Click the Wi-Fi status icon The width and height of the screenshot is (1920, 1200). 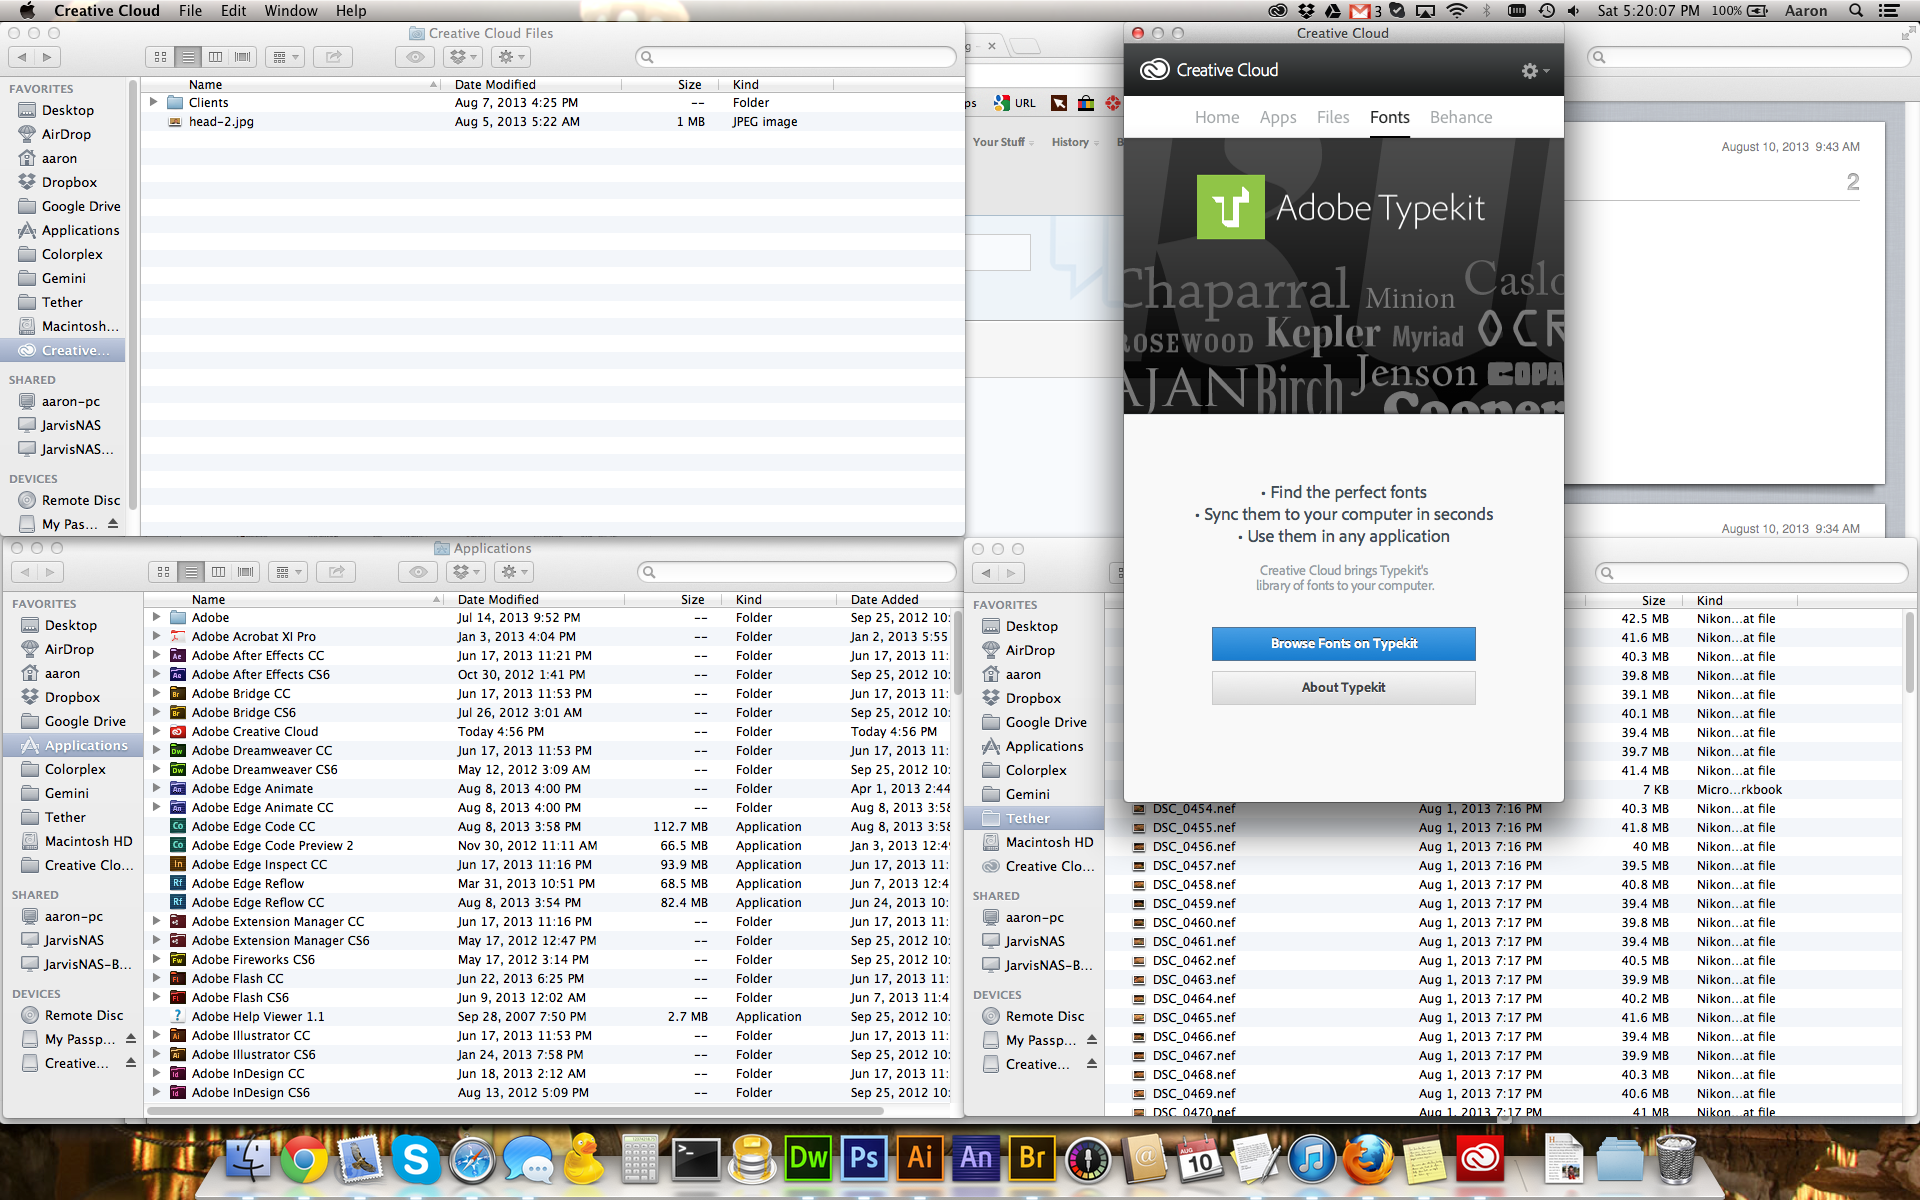(x=1457, y=11)
